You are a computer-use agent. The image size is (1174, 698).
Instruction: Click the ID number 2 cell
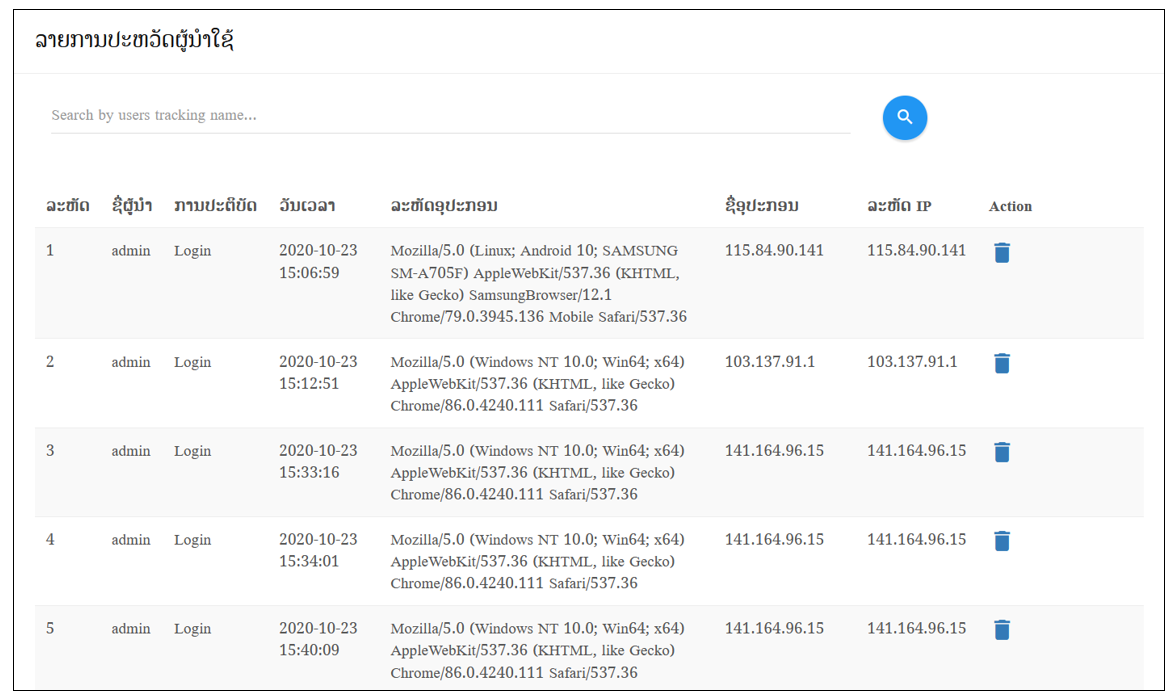pyautogui.click(x=50, y=362)
